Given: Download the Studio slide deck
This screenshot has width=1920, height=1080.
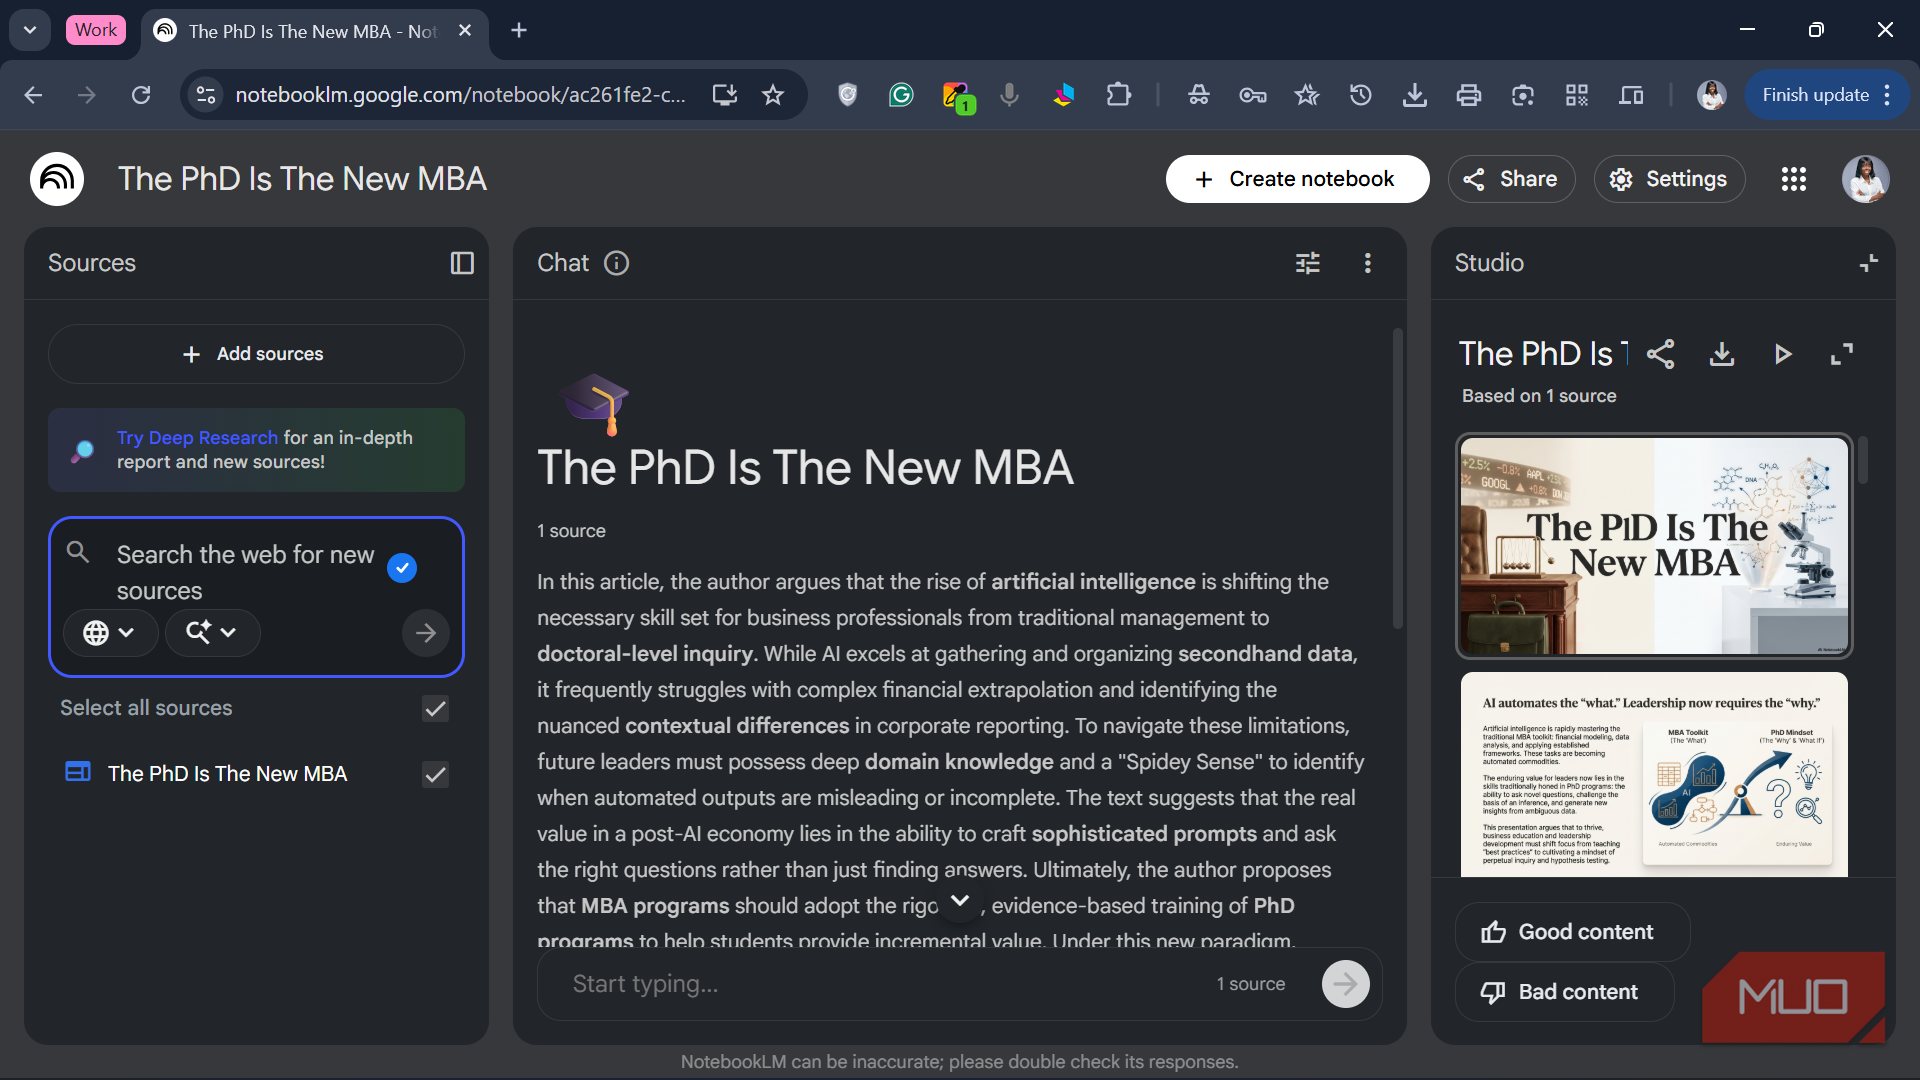Looking at the screenshot, I should (1722, 354).
